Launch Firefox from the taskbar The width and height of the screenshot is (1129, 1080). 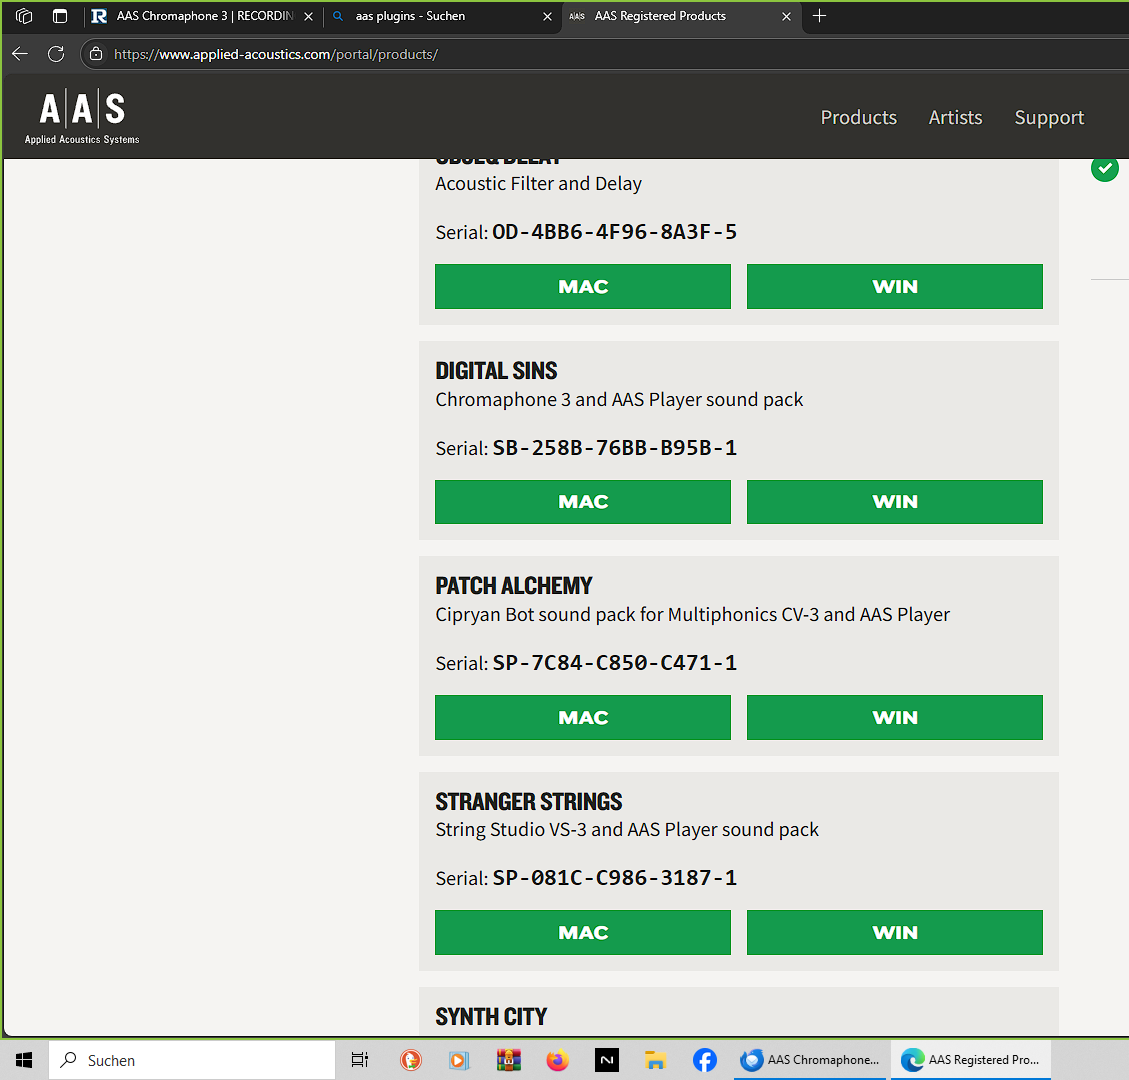tap(557, 1060)
